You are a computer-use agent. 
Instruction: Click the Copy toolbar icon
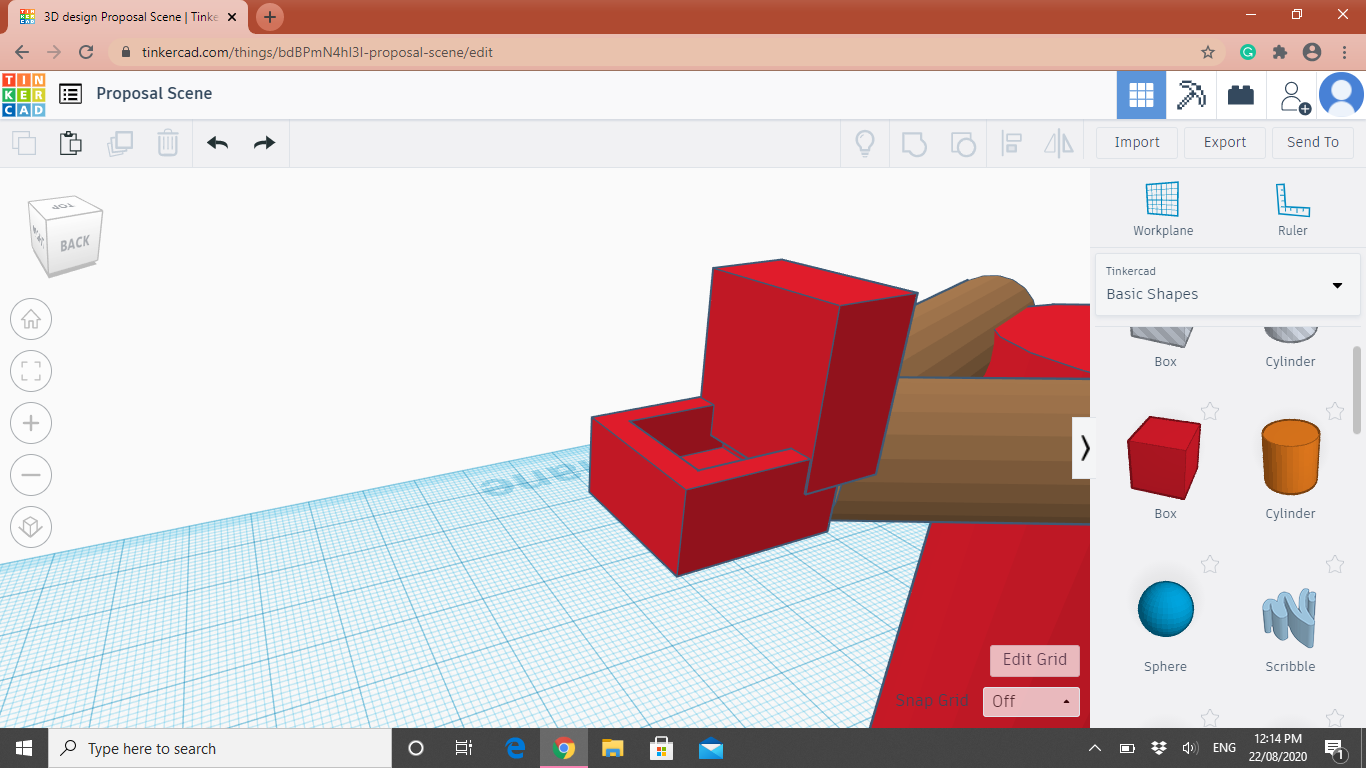coord(24,143)
